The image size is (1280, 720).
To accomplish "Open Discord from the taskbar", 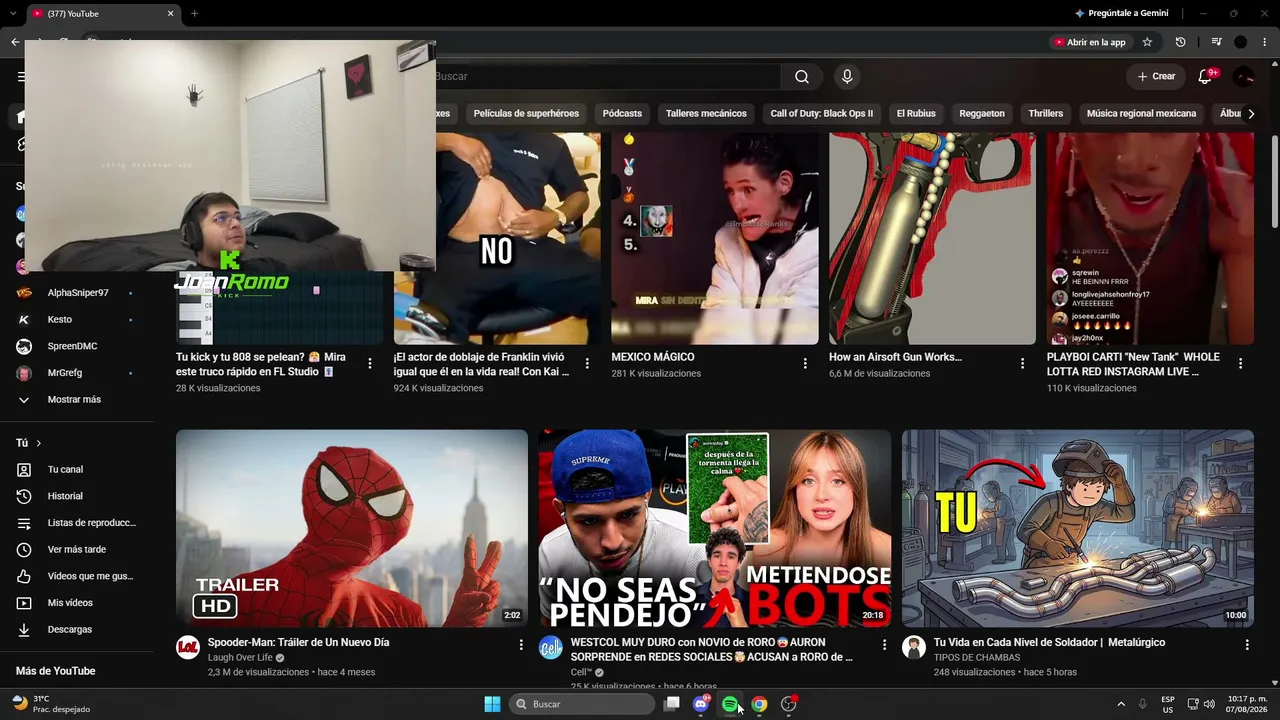I will [x=701, y=704].
